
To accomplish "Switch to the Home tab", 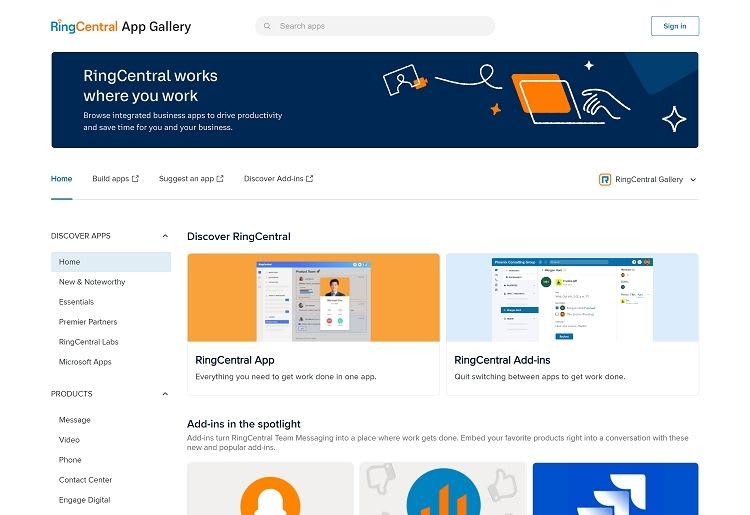I will point(61,178).
